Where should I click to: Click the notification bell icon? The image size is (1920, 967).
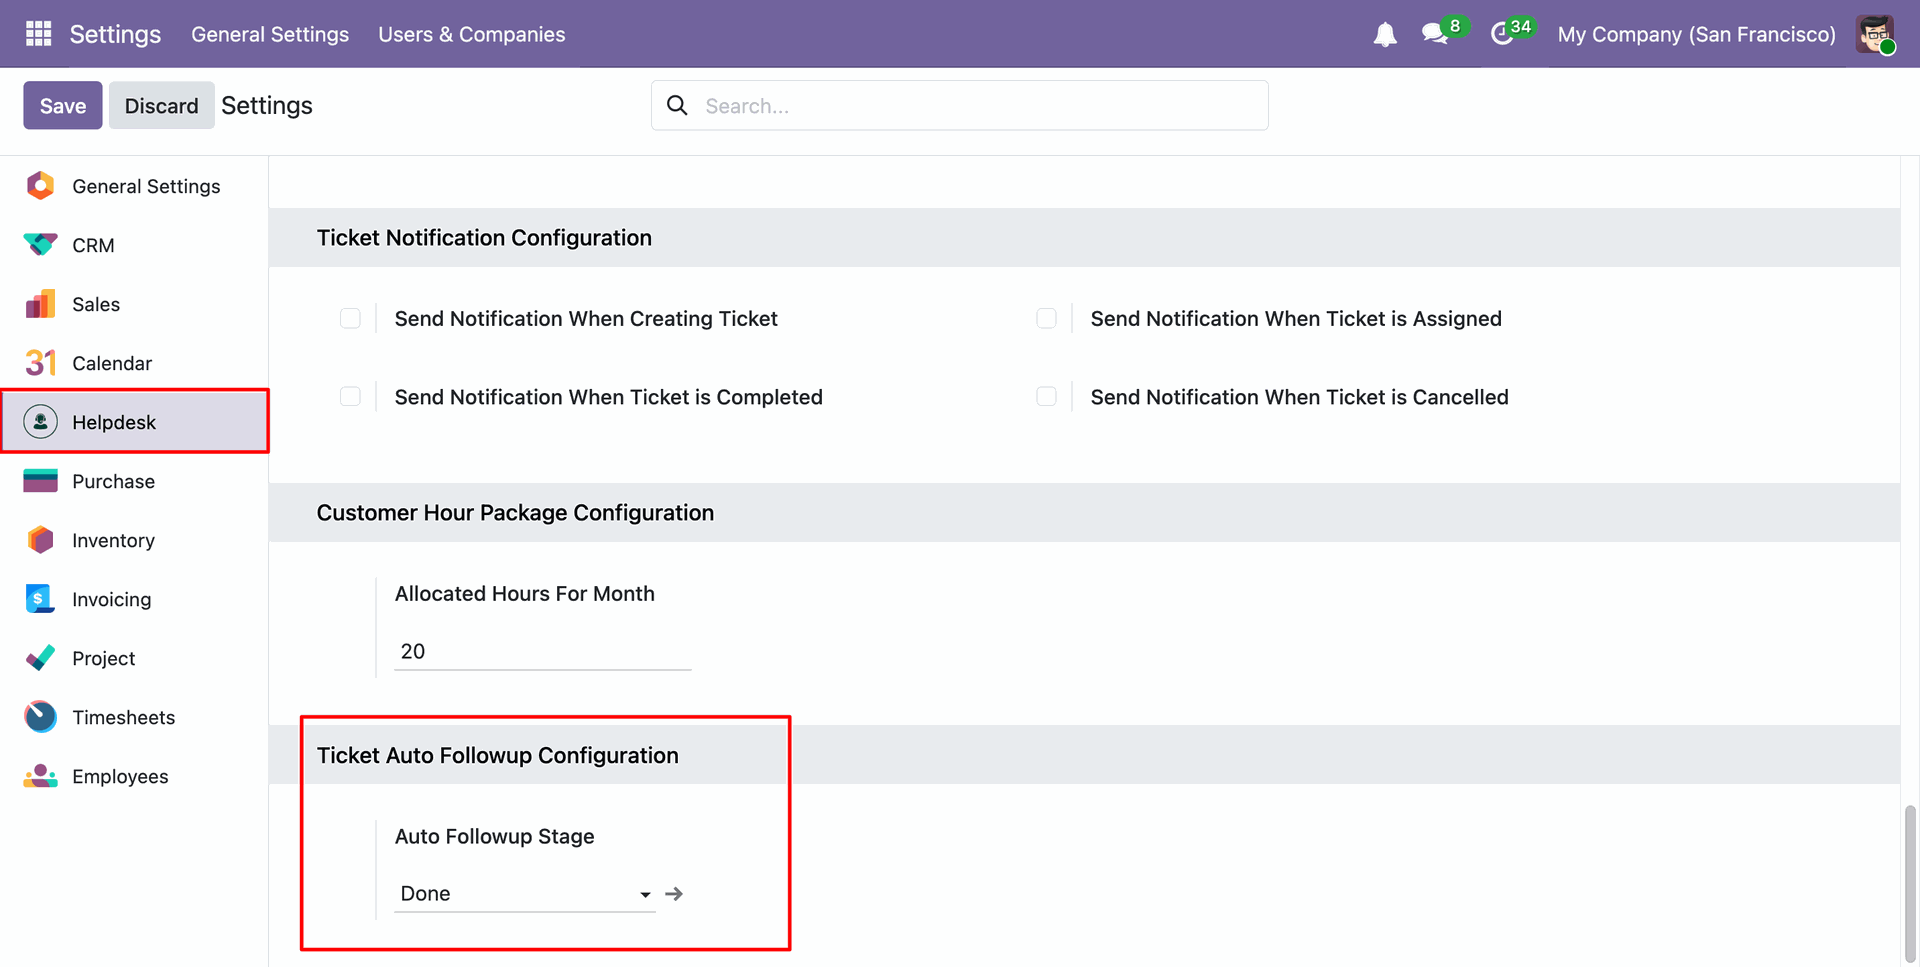1384,35
